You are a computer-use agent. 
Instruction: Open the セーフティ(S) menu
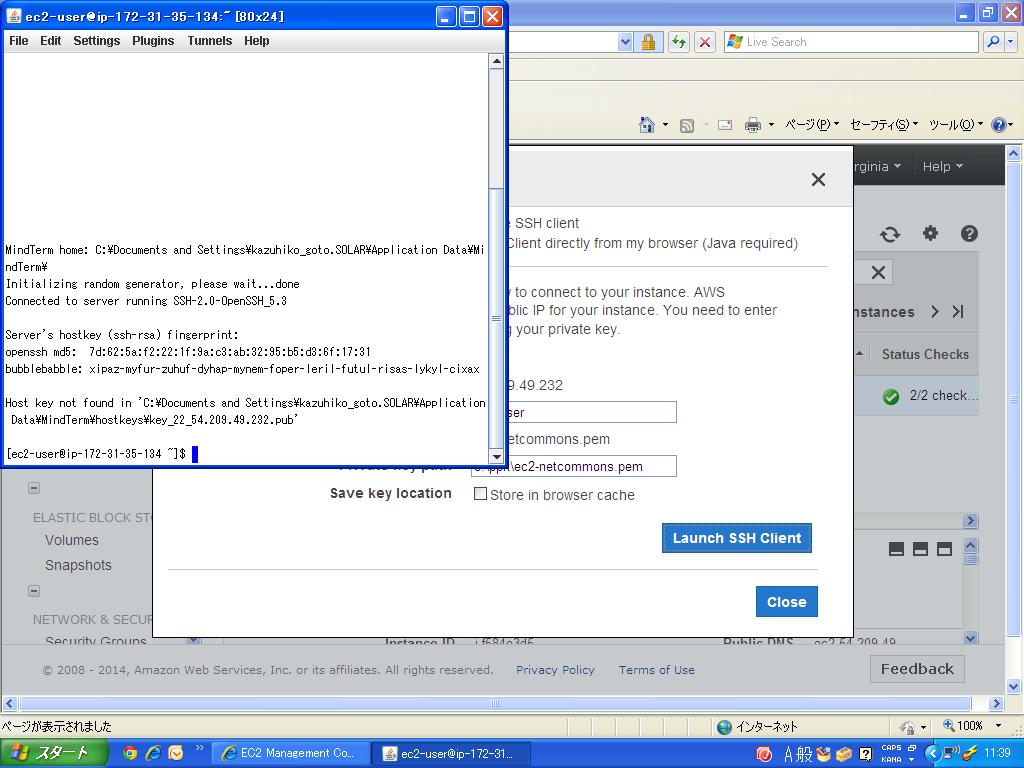pos(884,124)
